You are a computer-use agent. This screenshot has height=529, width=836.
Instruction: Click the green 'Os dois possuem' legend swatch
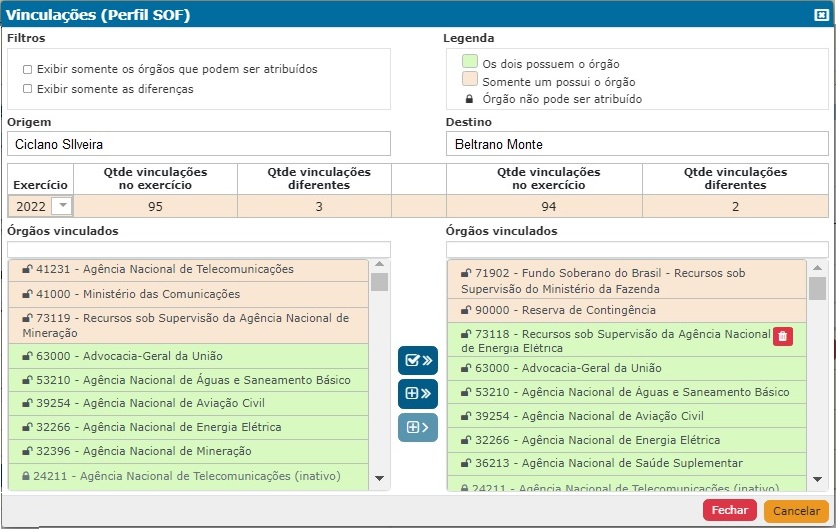click(470, 61)
